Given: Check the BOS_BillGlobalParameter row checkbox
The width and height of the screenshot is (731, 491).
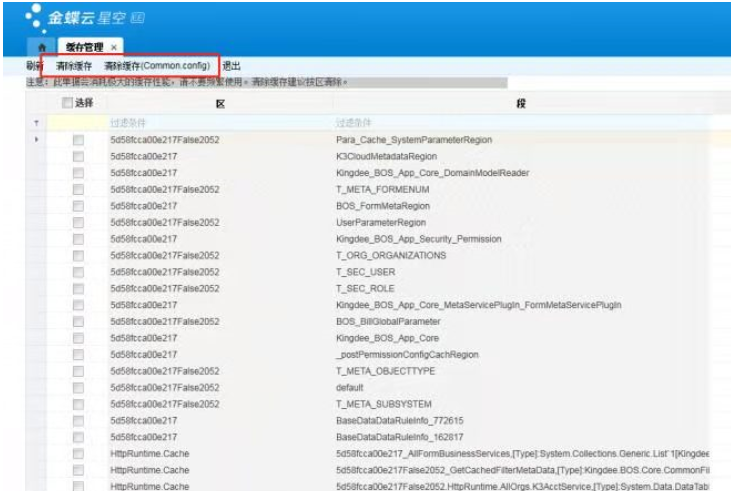Looking at the screenshot, I should pos(78,322).
